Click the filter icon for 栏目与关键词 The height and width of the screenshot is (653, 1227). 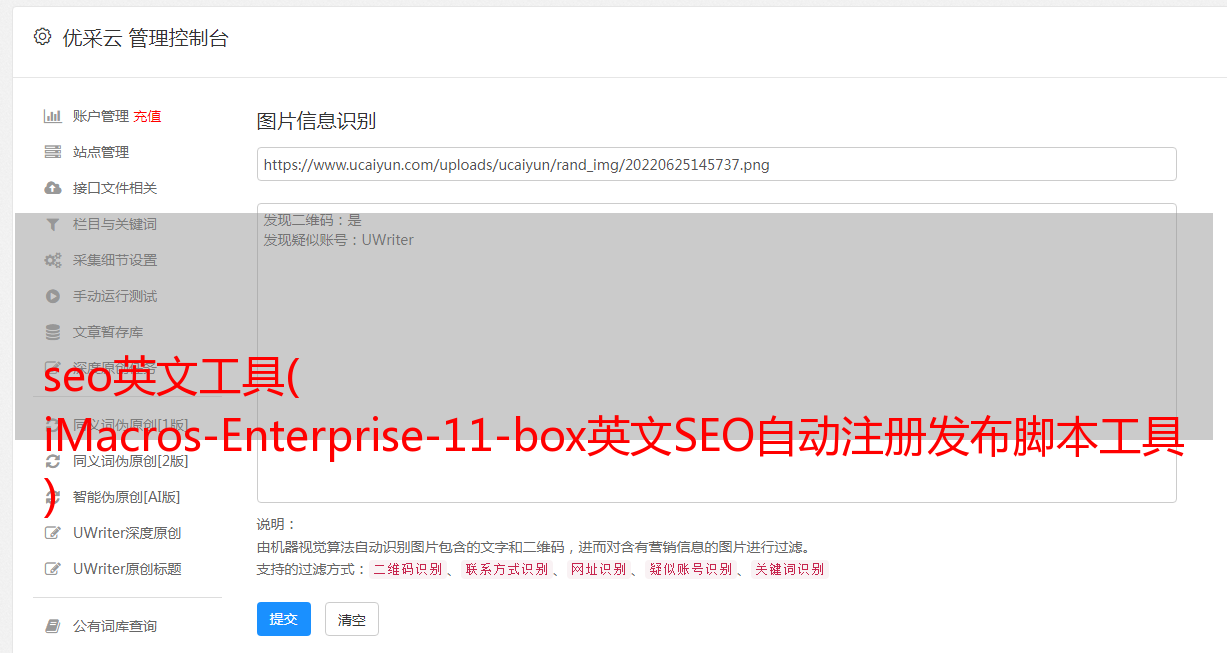(53, 224)
